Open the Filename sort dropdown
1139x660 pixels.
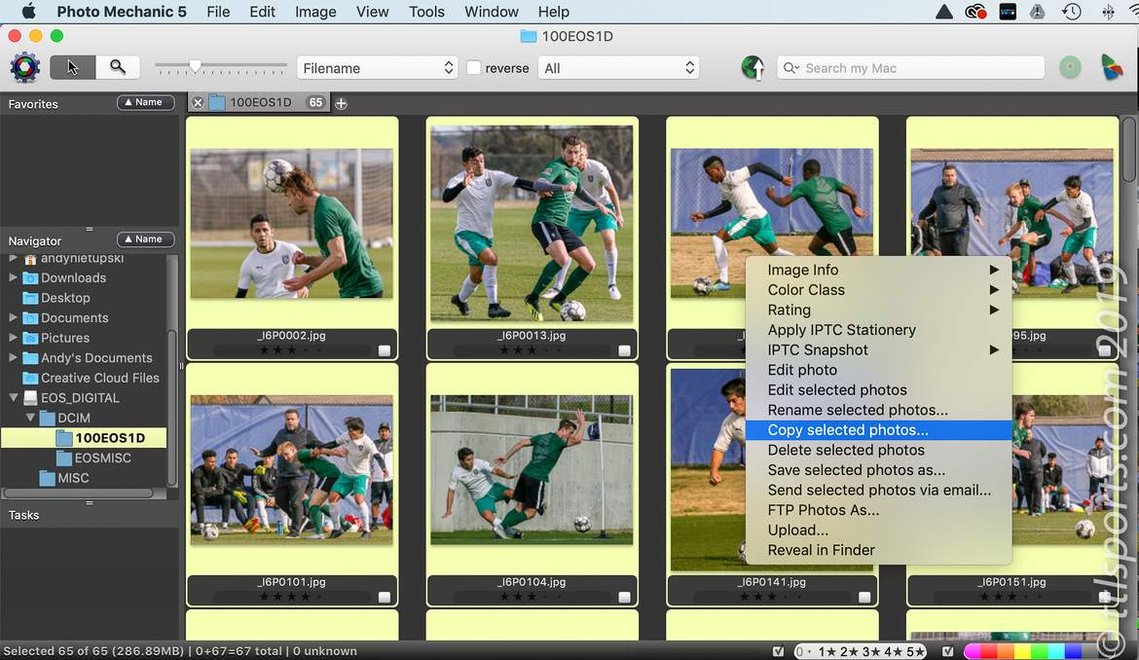click(377, 68)
